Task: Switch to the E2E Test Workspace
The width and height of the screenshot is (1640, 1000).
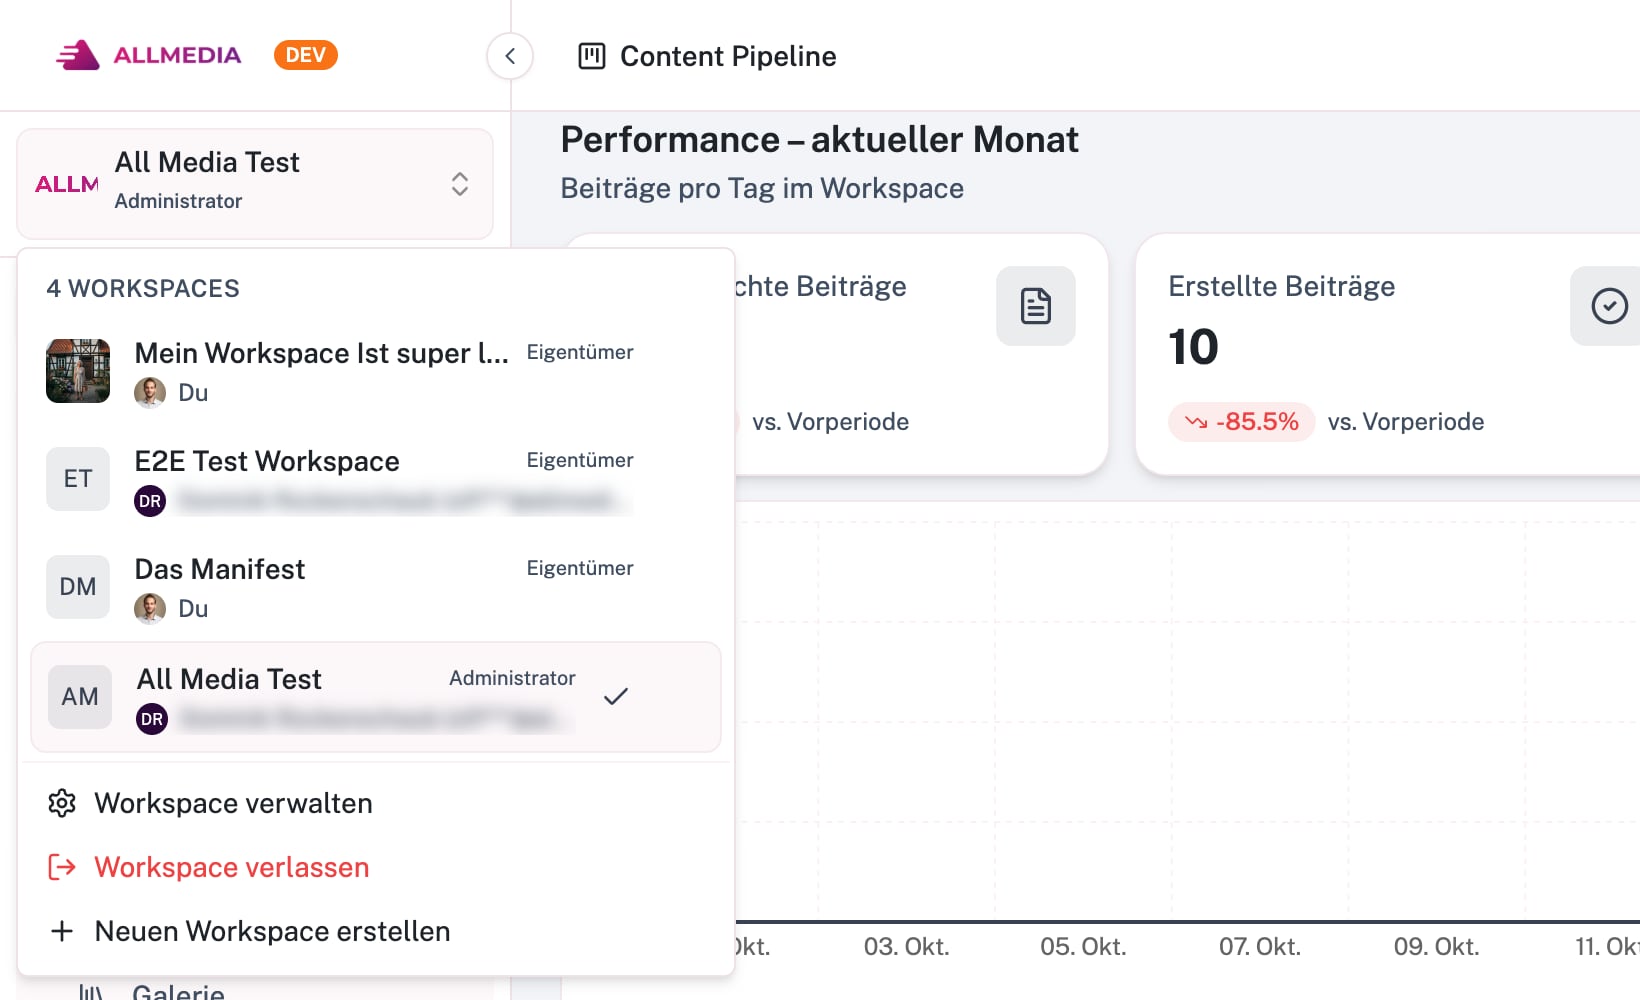Action: pos(376,479)
